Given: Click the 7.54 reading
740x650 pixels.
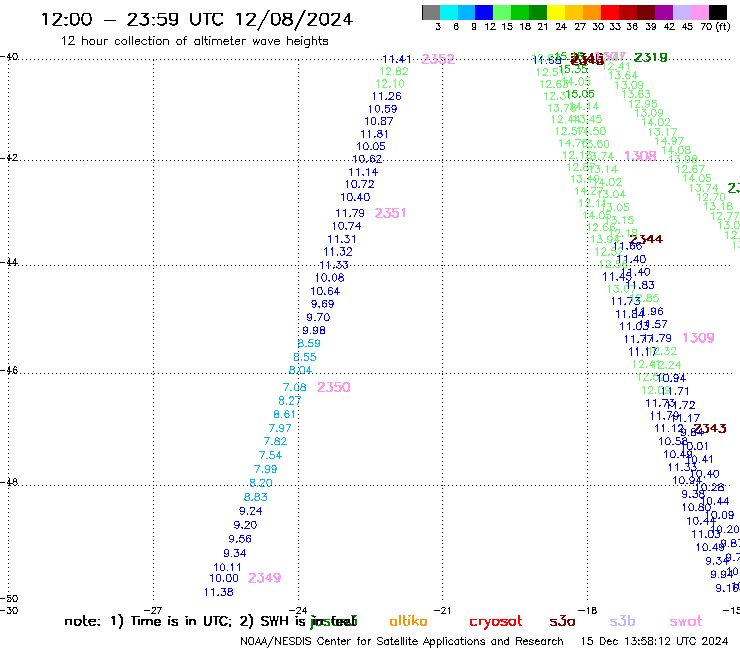Looking at the screenshot, I should click(x=270, y=456).
